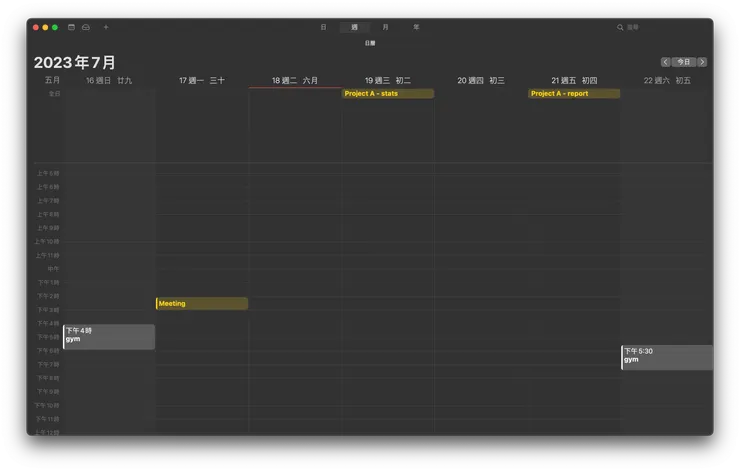This screenshot has width=740, height=471.
Task: Click the yellow minimize window button
Action: (45, 27)
